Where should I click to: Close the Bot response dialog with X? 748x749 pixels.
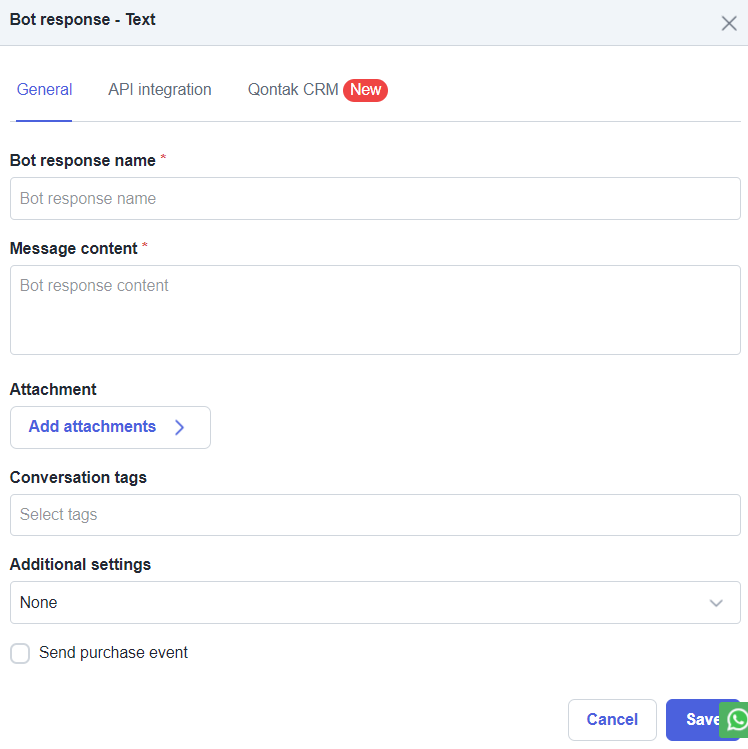[728, 23]
